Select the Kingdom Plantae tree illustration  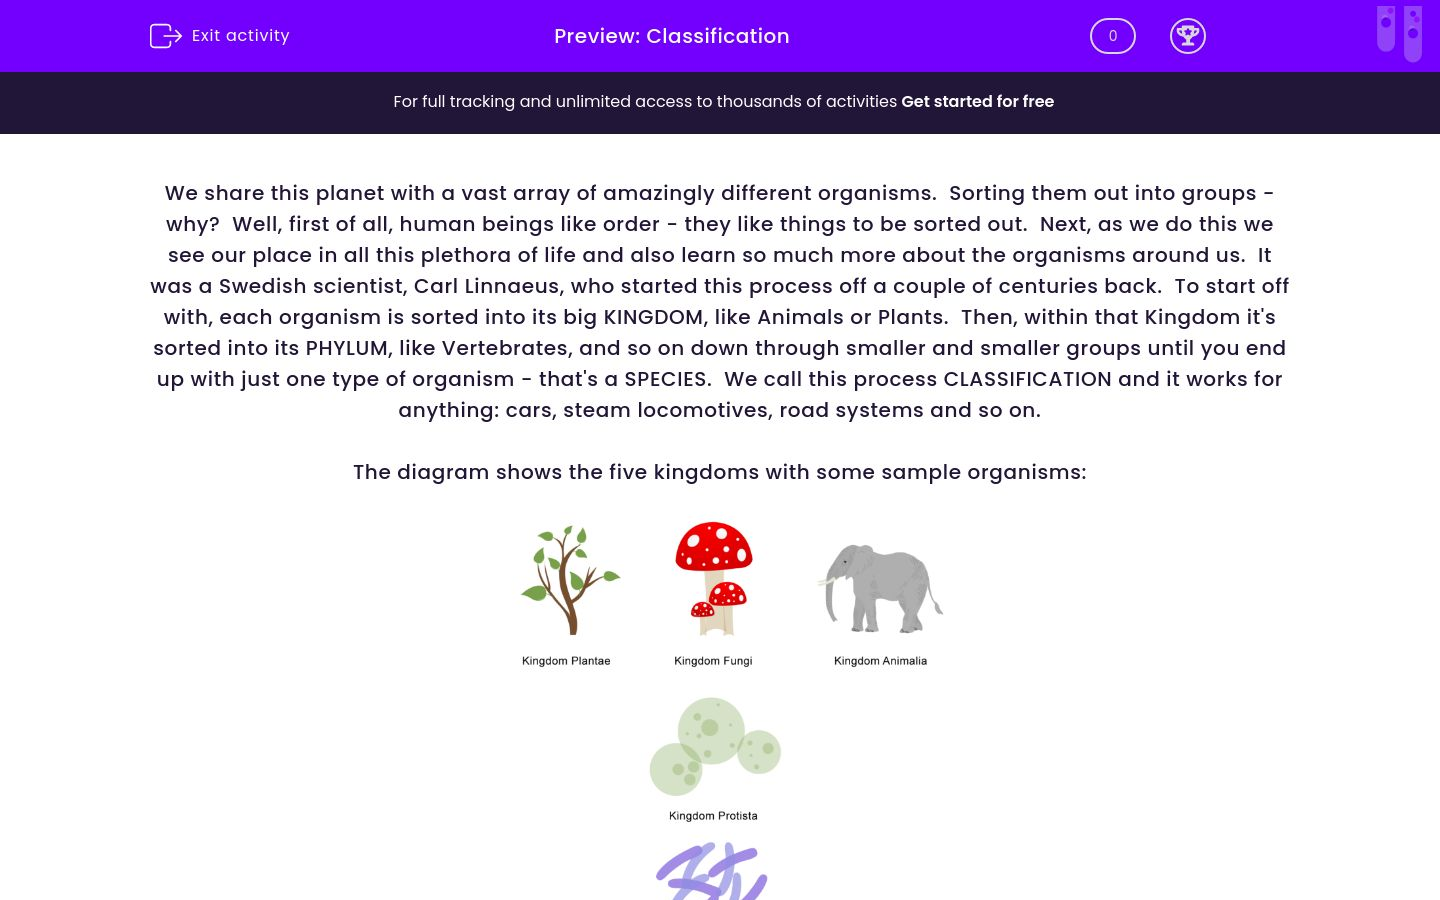click(569, 578)
